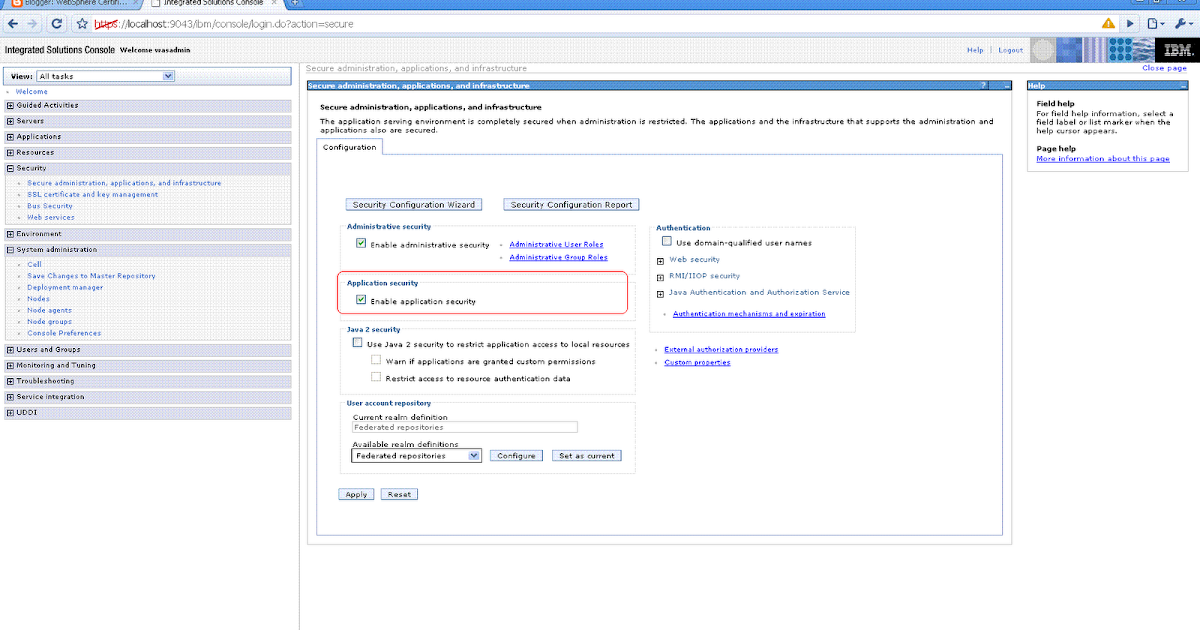Uncheck Enable application security
This screenshot has height=630, width=1200.
click(x=361, y=300)
